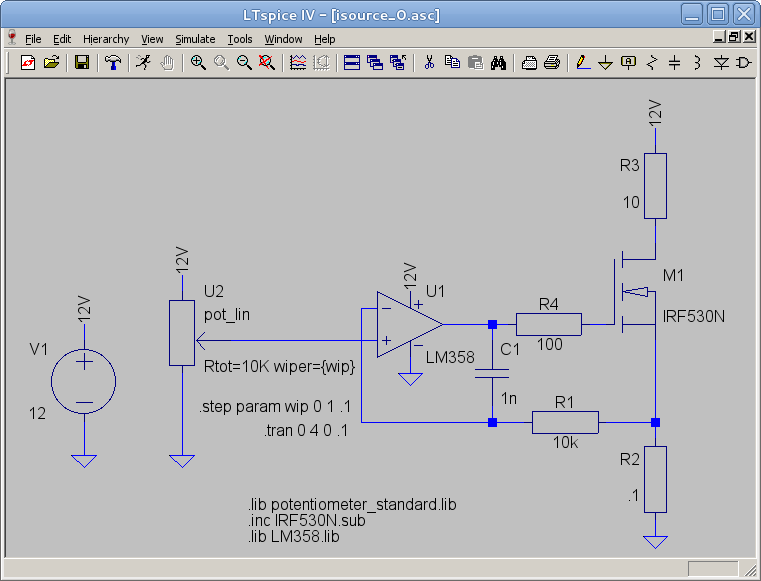This screenshot has width=761, height=581.
Task: Click the Autorange waveform plot icon
Action: tap(298, 63)
